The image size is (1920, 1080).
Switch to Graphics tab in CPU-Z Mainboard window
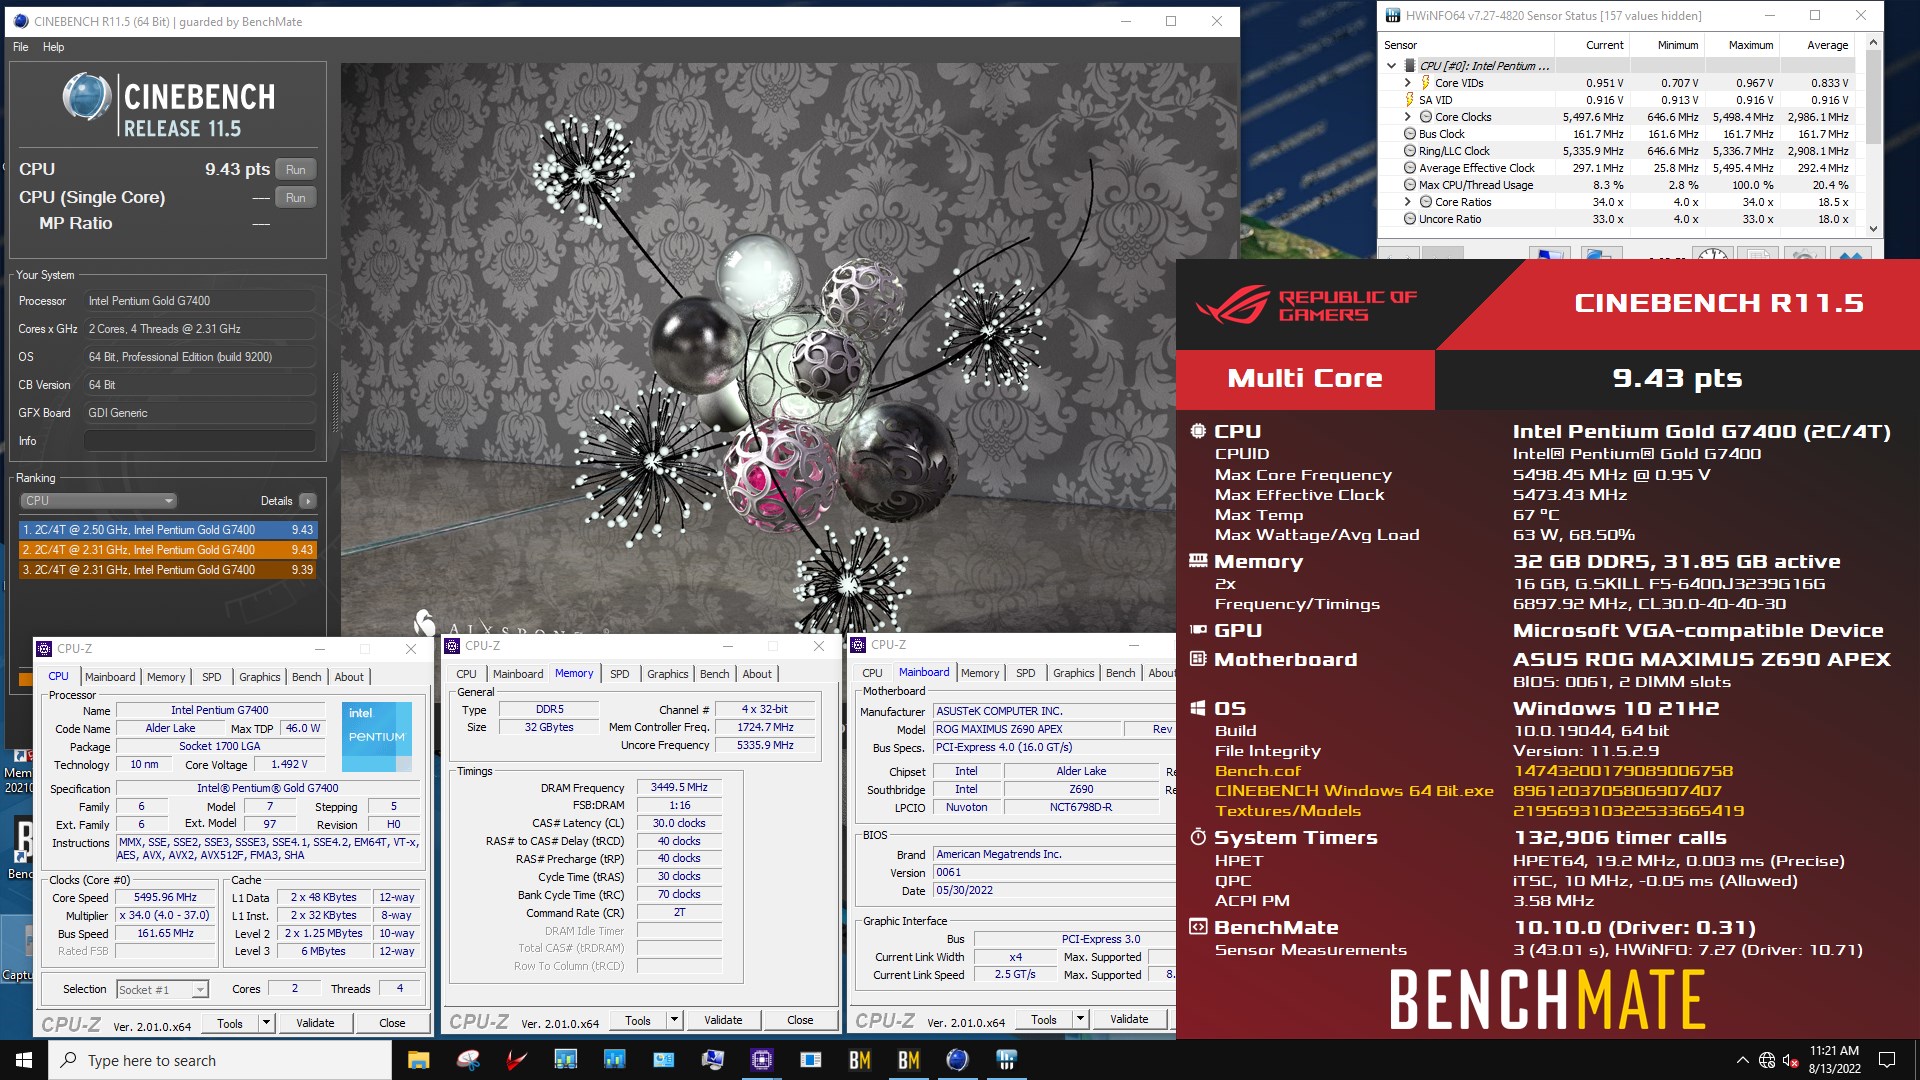click(1073, 673)
